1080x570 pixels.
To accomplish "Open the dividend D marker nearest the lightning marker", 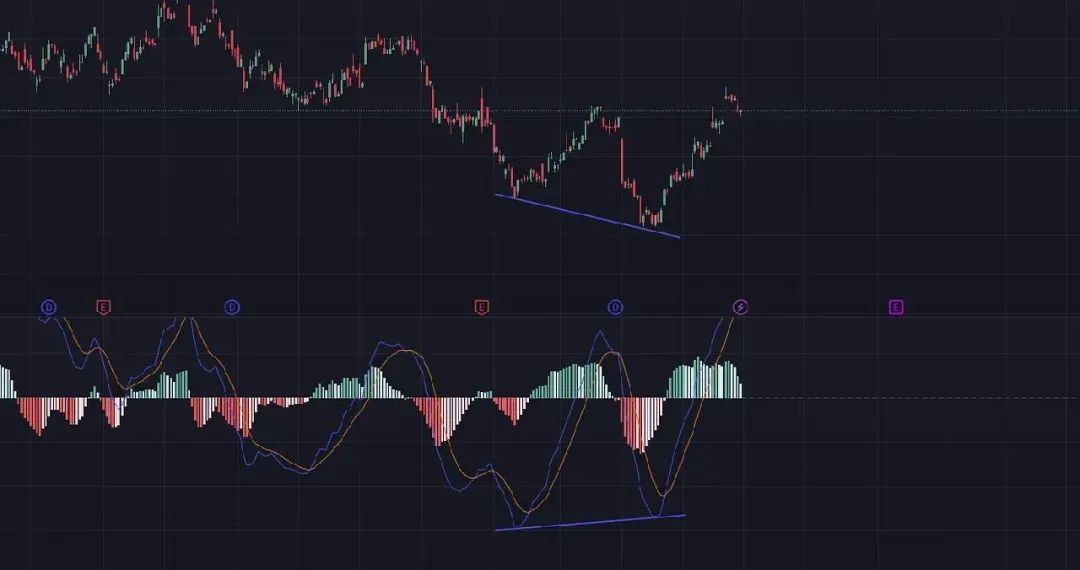I will click(x=615, y=307).
